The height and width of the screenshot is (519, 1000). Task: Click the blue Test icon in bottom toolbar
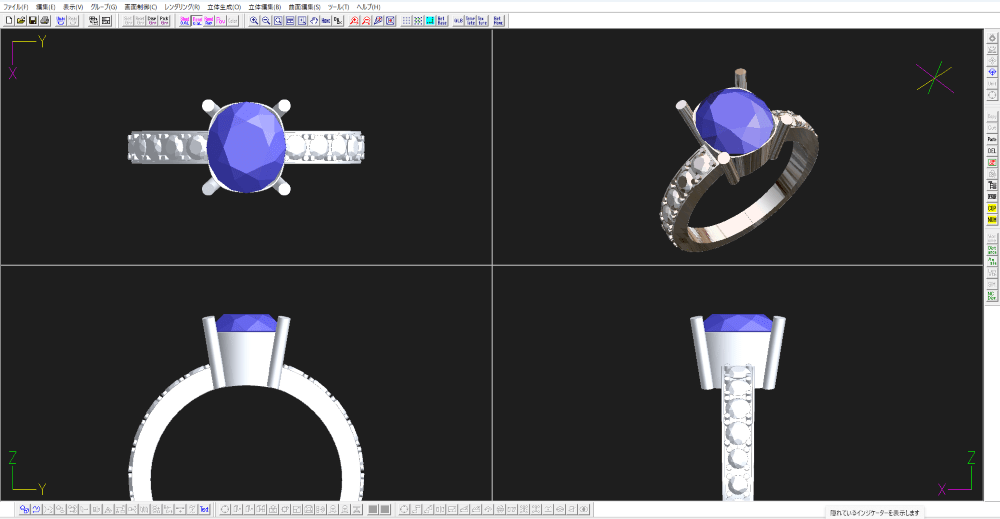click(204, 509)
